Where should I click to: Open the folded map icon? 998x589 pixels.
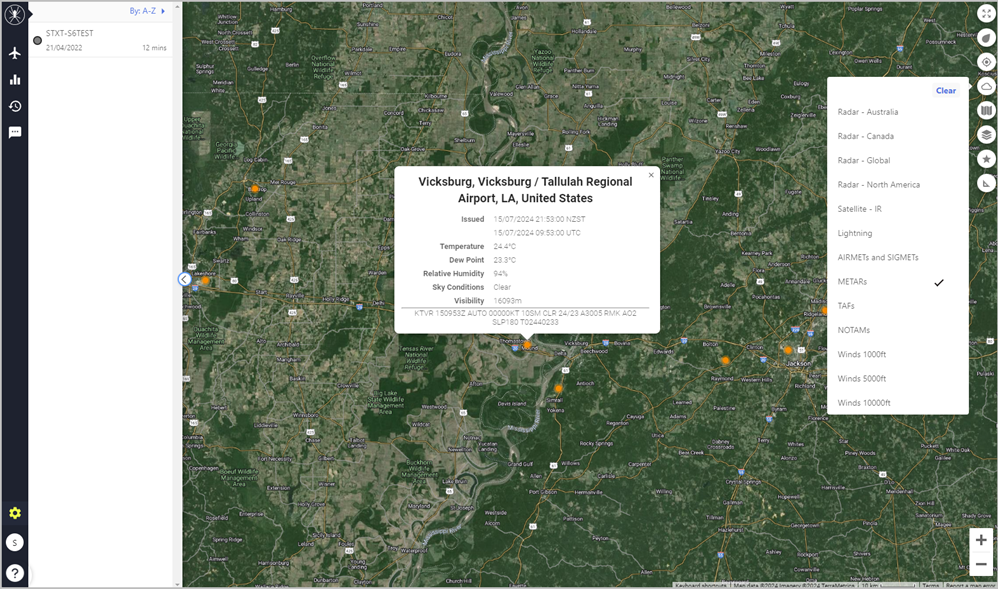(986, 111)
